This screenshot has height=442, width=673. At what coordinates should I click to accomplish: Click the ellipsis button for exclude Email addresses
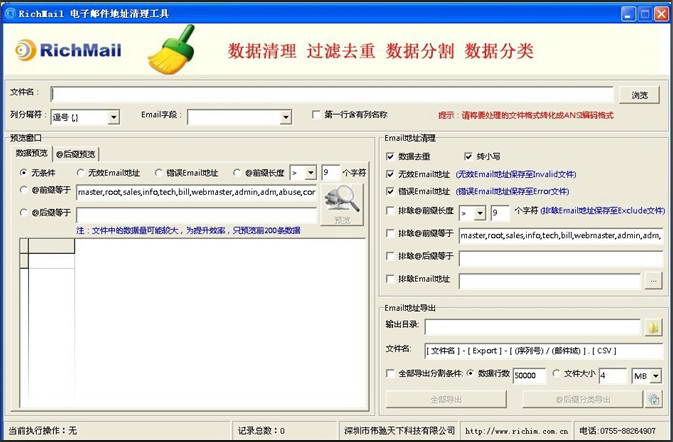(653, 281)
